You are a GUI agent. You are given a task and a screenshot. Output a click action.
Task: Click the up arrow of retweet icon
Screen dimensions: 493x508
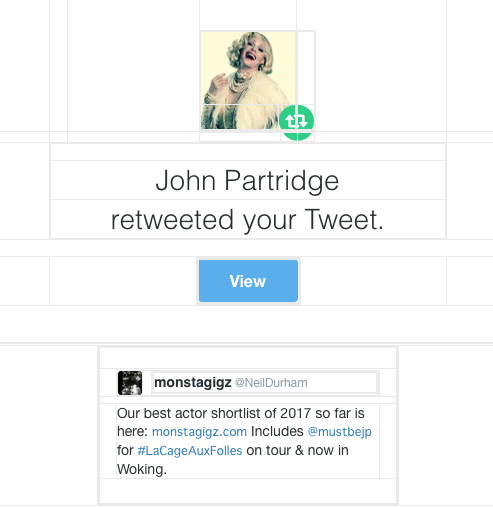click(291, 121)
